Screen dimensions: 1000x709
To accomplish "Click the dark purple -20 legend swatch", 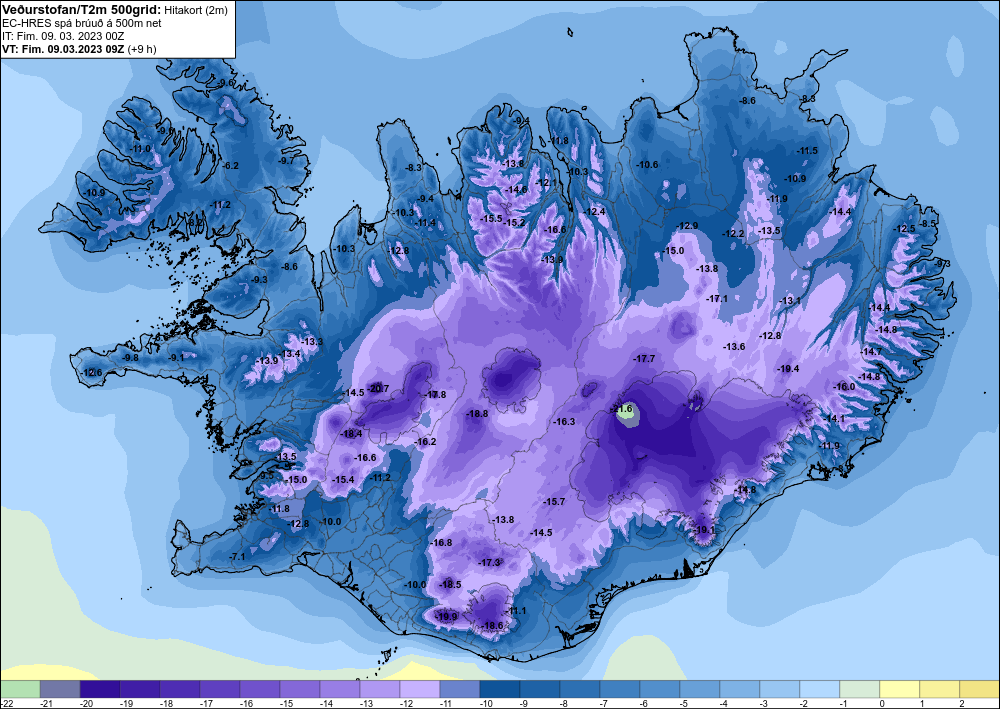I will [x=100, y=689].
